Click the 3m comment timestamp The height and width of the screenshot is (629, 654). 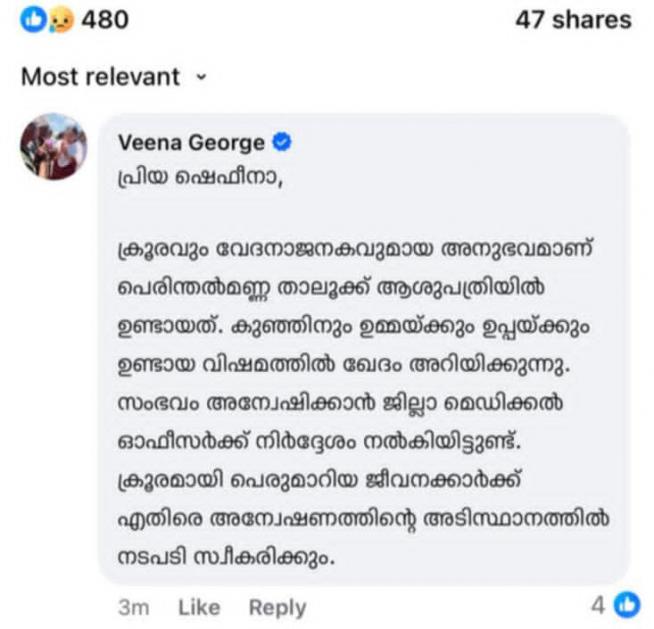coord(133,606)
